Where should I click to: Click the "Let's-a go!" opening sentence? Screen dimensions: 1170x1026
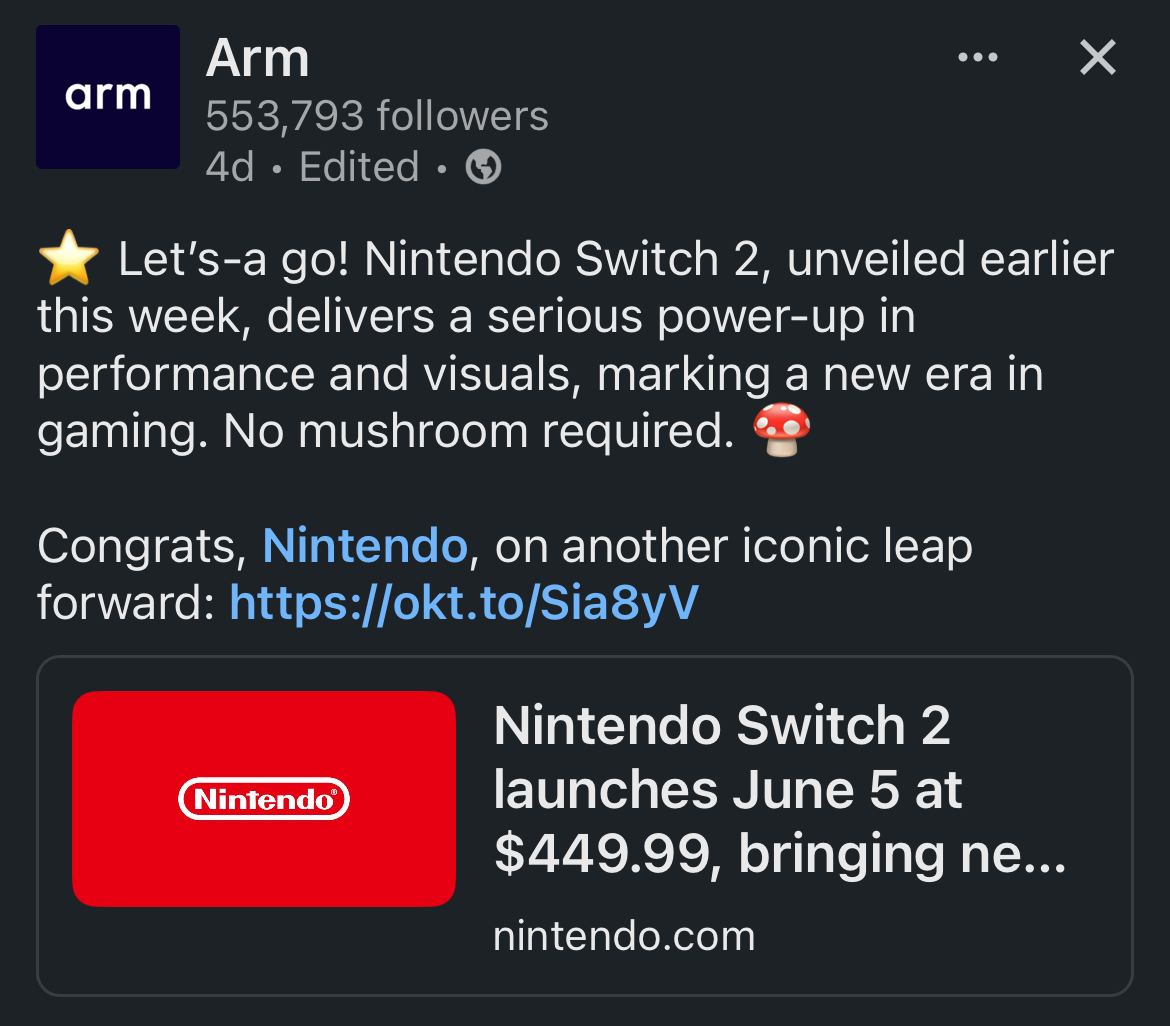(x=234, y=260)
